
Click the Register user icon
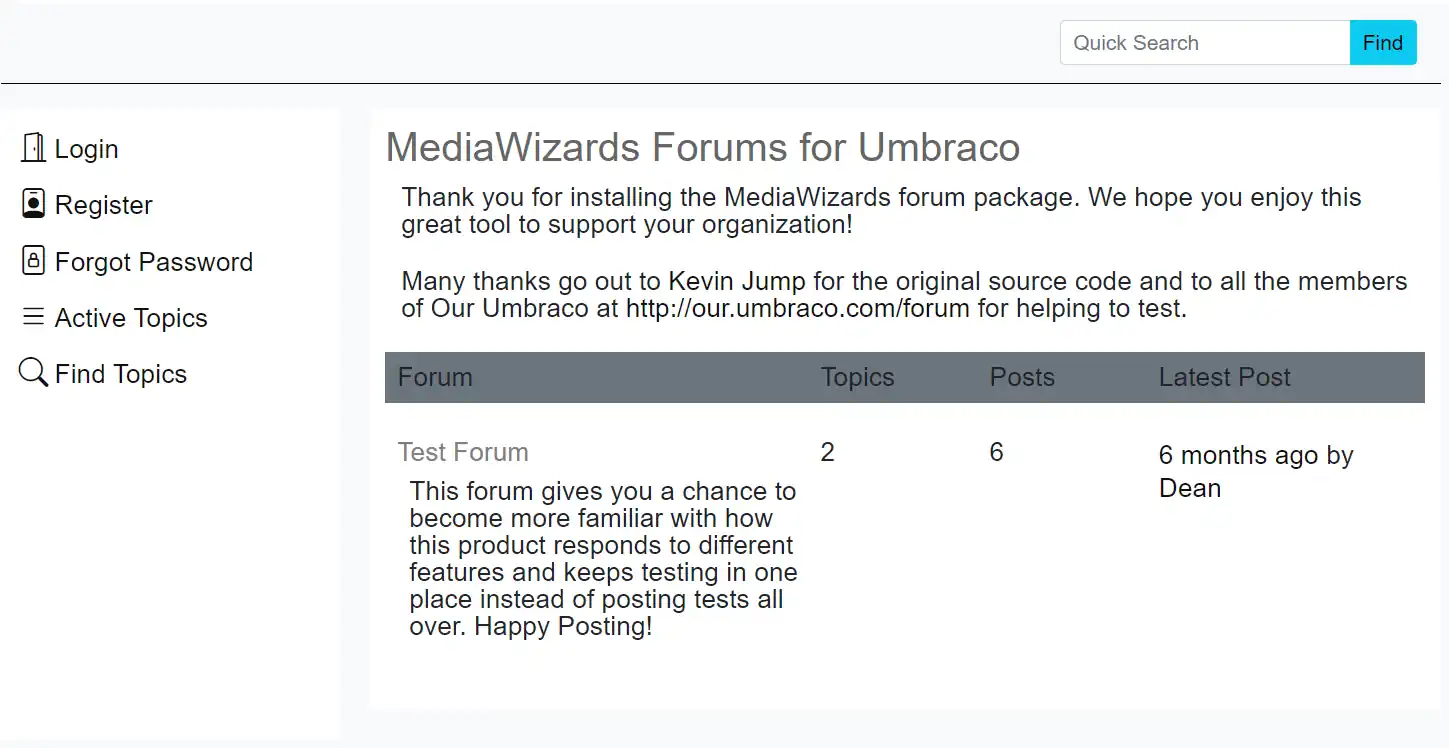point(32,203)
